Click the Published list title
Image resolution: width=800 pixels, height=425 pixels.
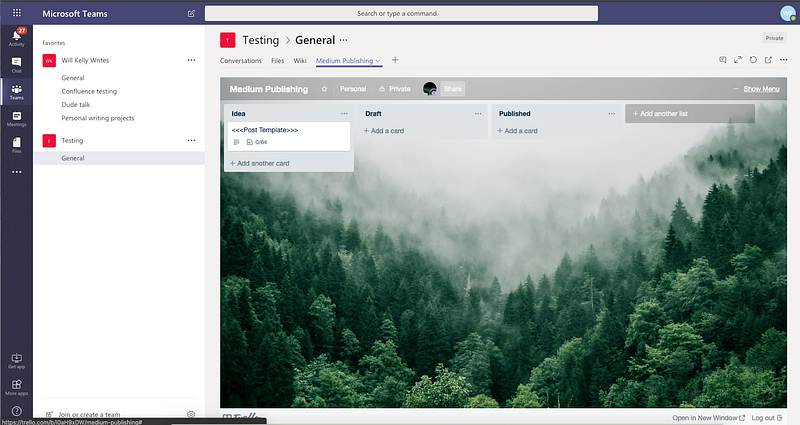(515, 114)
